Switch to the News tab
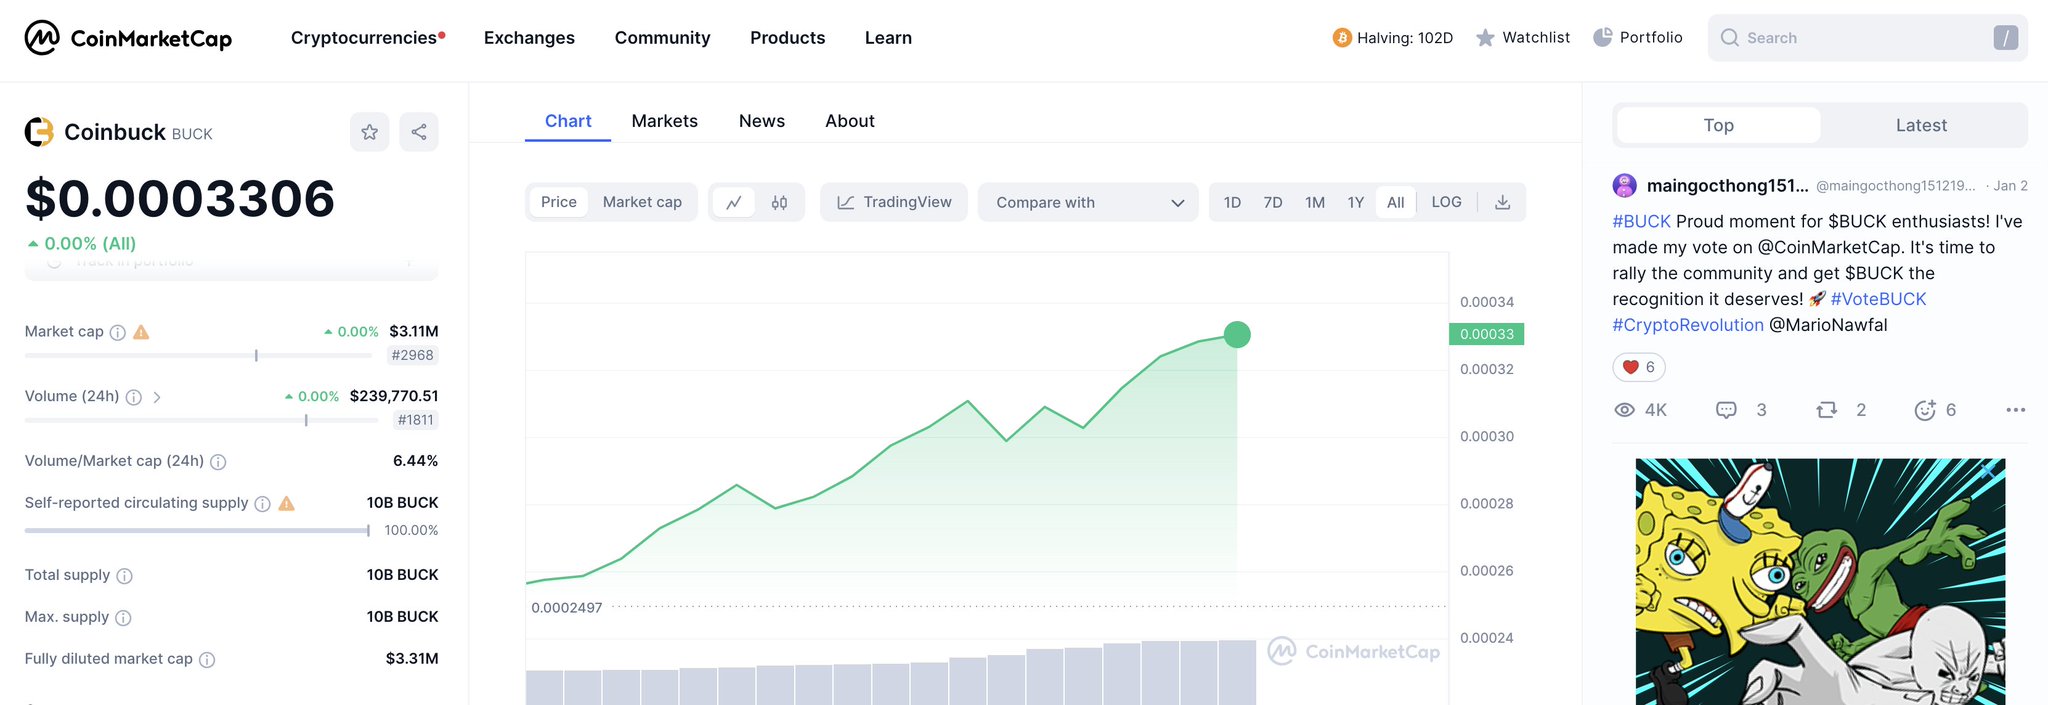Viewport: 2048px width, 705px height. (762, 121)
